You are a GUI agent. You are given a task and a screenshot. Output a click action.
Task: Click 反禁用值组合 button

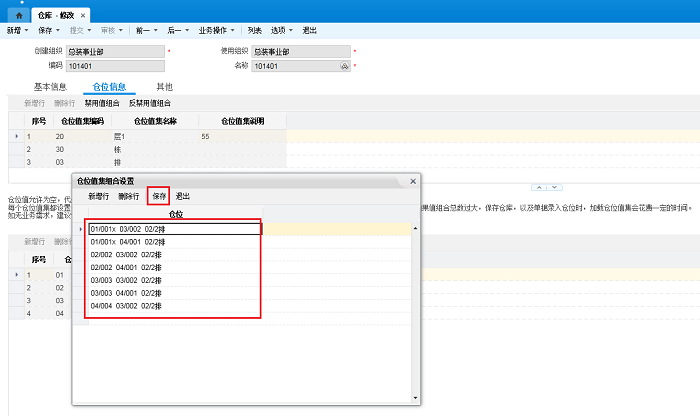point(150,103)
